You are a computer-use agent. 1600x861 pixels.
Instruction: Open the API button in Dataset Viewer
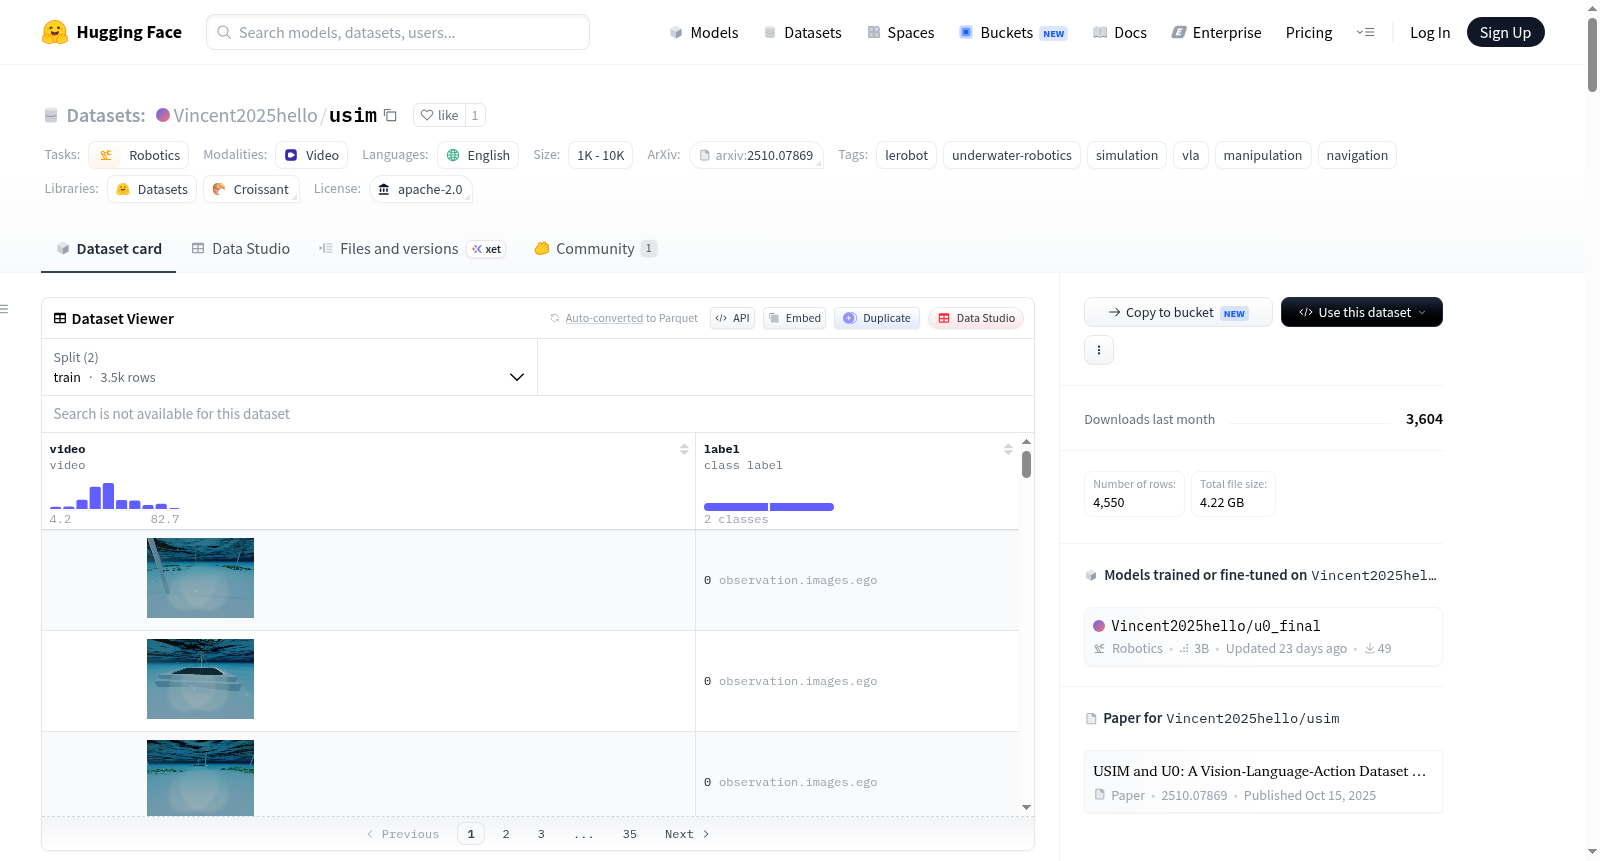point(732,318)
